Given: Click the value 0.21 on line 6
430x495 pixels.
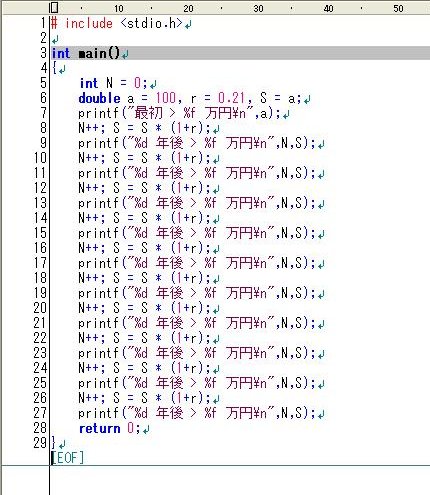Looking at the screenshot, I should coord(231,98).
